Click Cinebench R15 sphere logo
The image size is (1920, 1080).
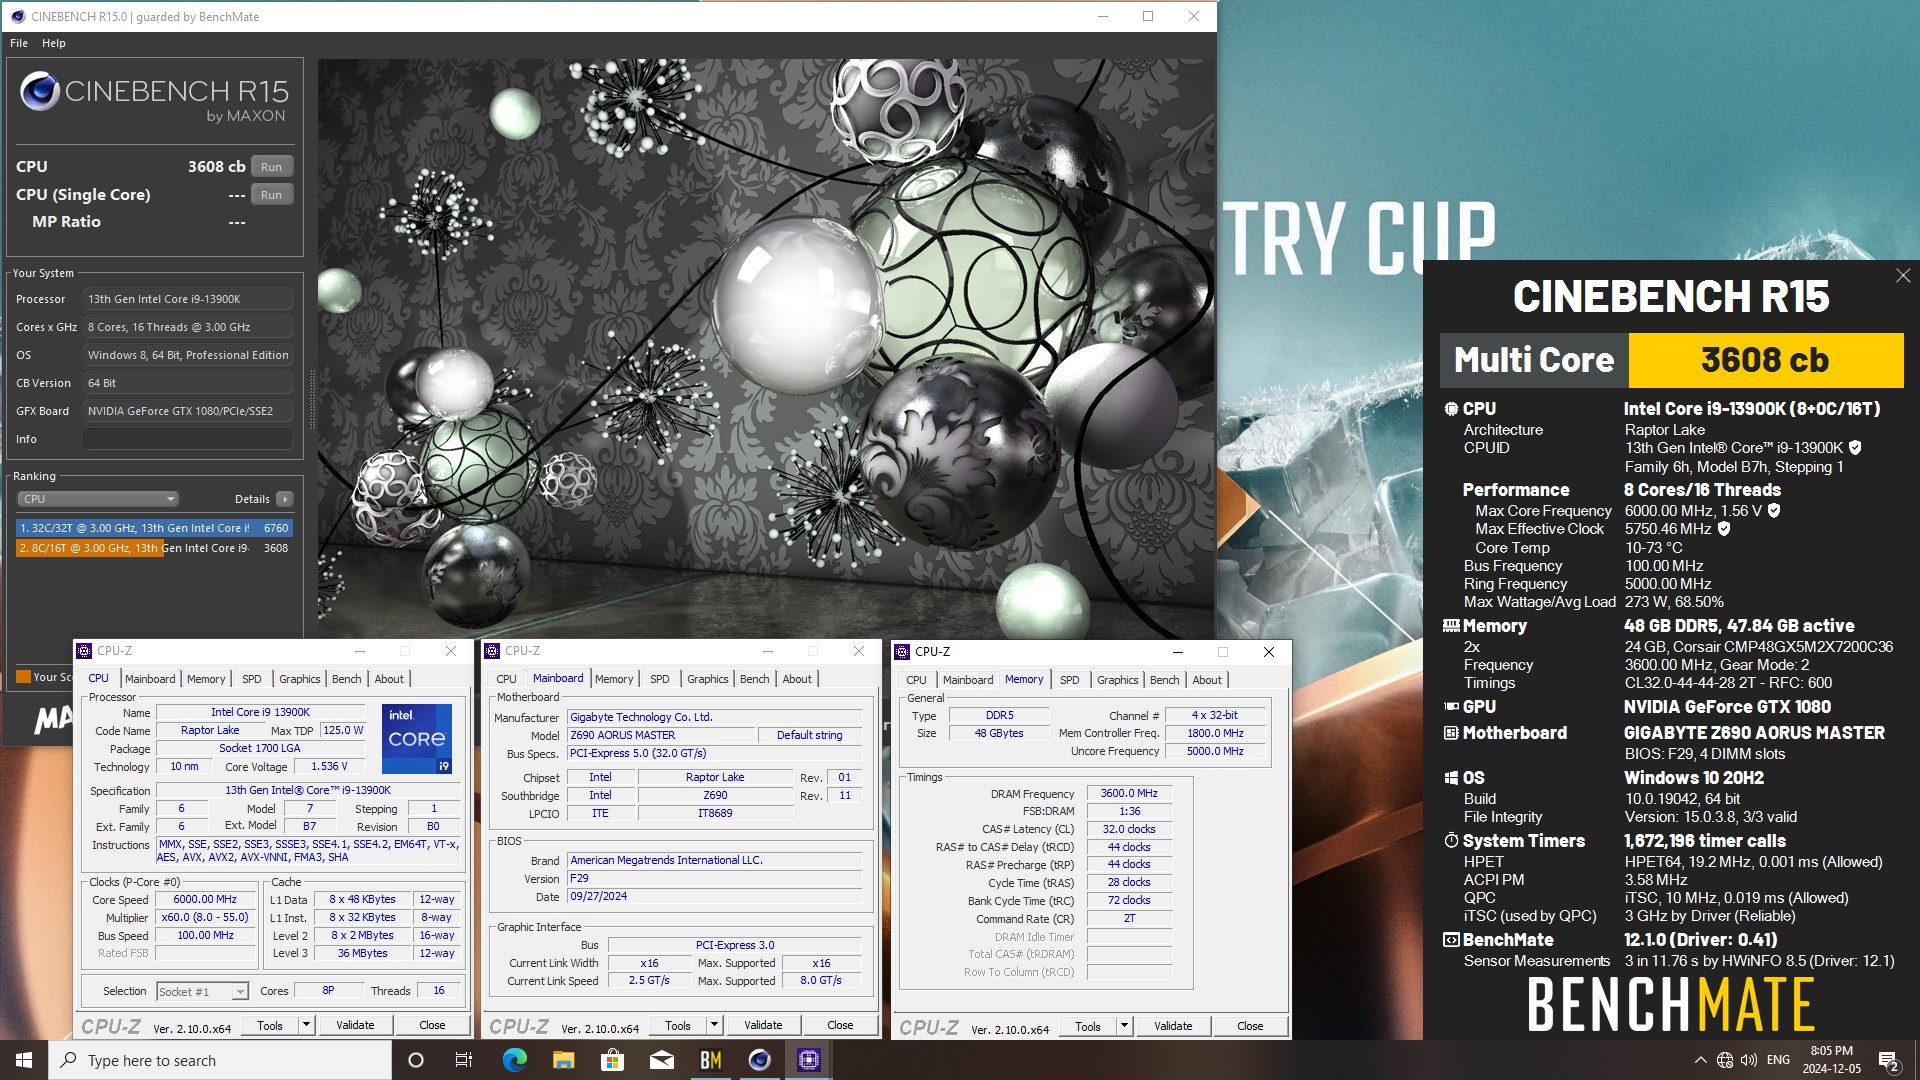click(x=40, y=91)
